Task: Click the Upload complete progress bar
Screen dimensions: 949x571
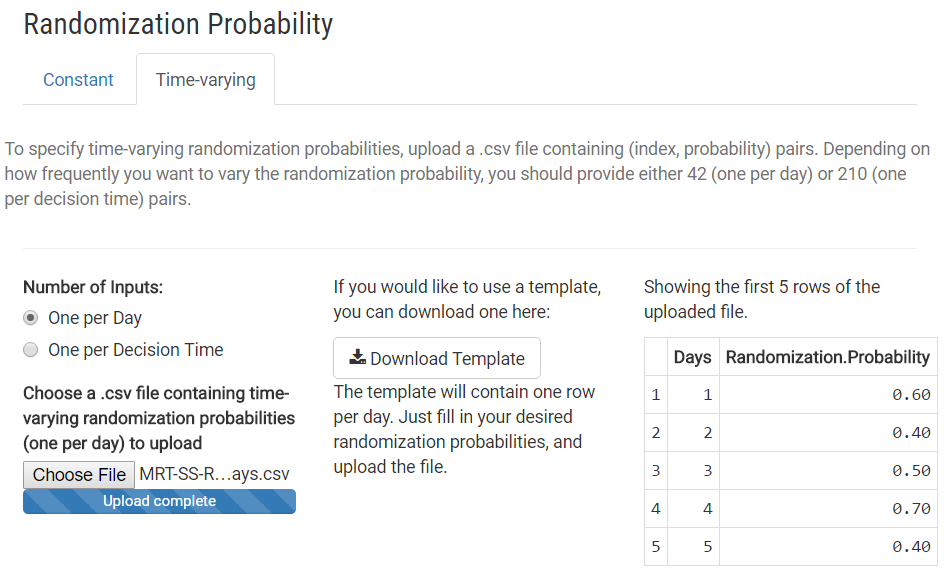Action: [x=159, y=501]
